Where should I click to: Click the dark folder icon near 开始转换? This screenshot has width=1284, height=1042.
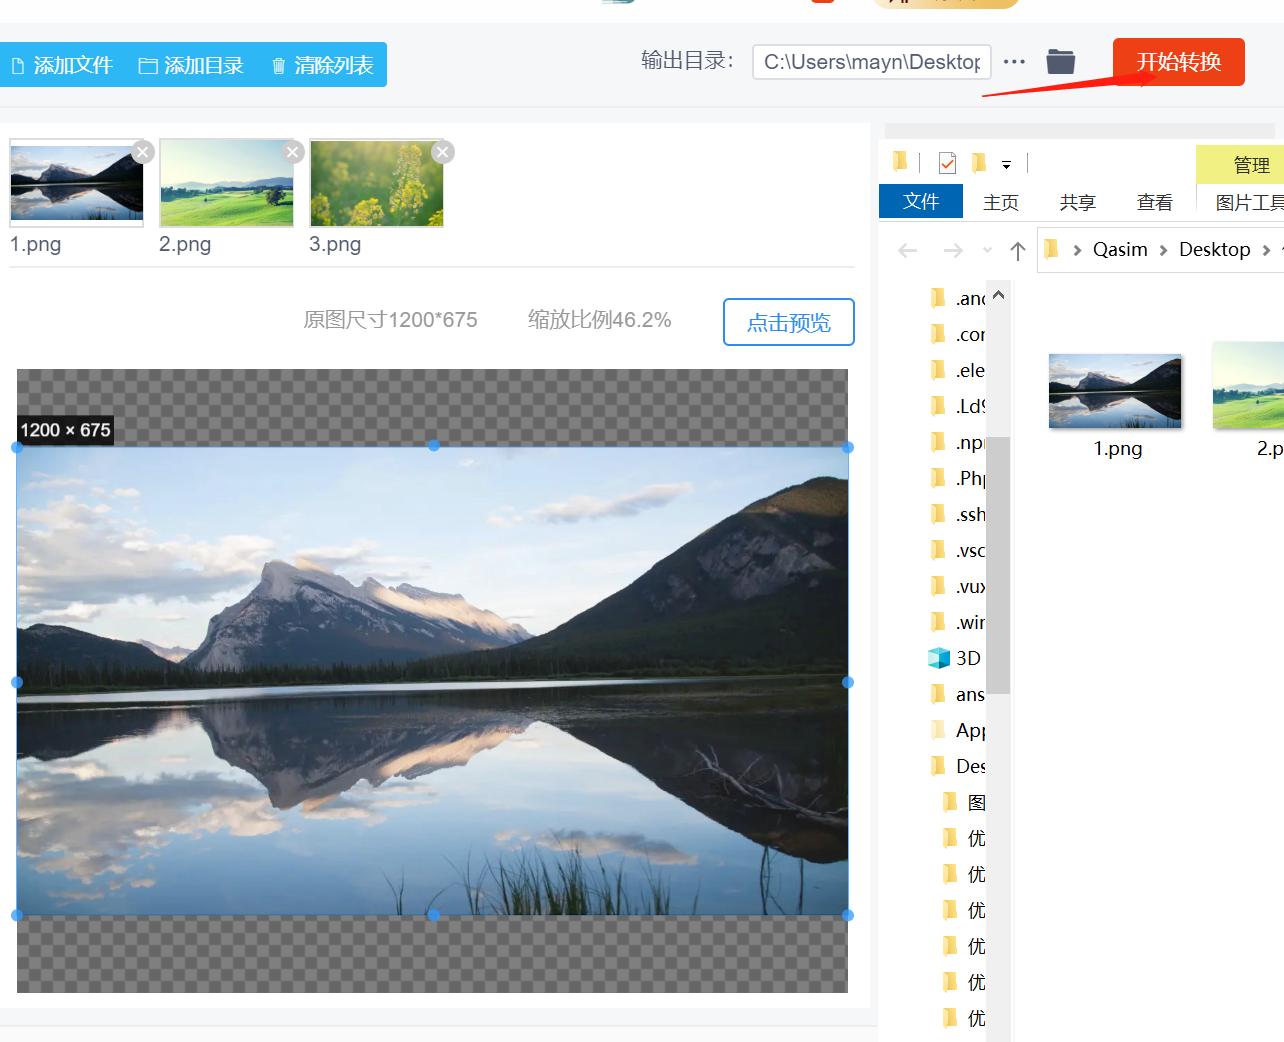1062,61
